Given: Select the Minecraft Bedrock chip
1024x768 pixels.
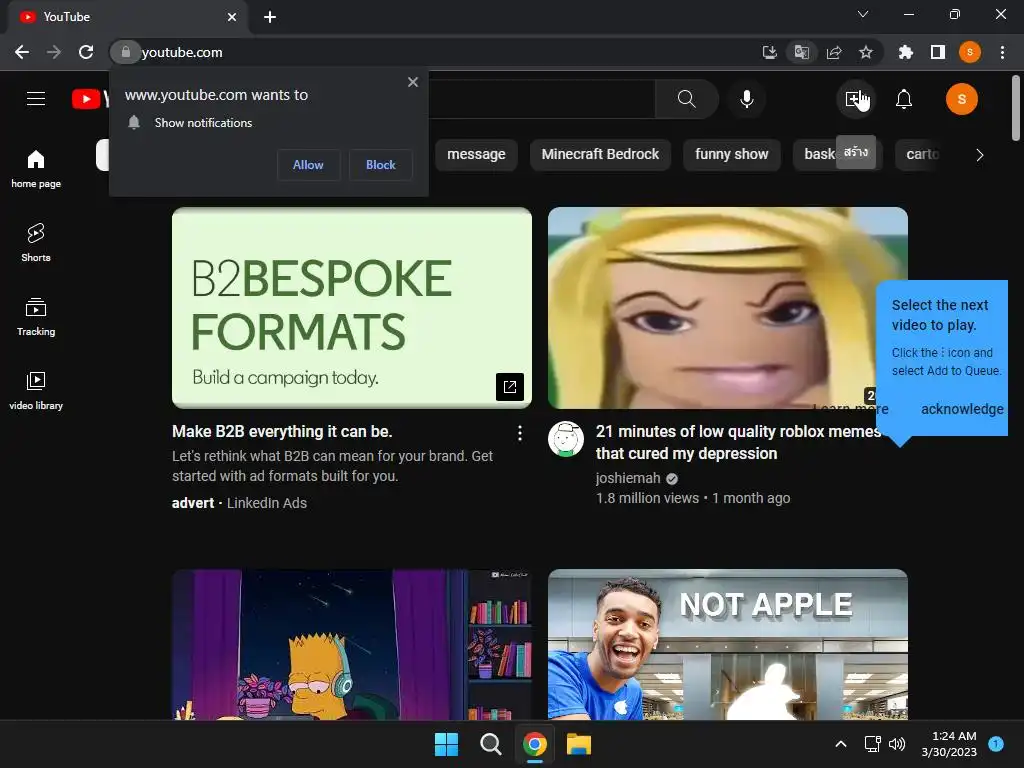Looking at the screenshot, I should pos(600,155).
